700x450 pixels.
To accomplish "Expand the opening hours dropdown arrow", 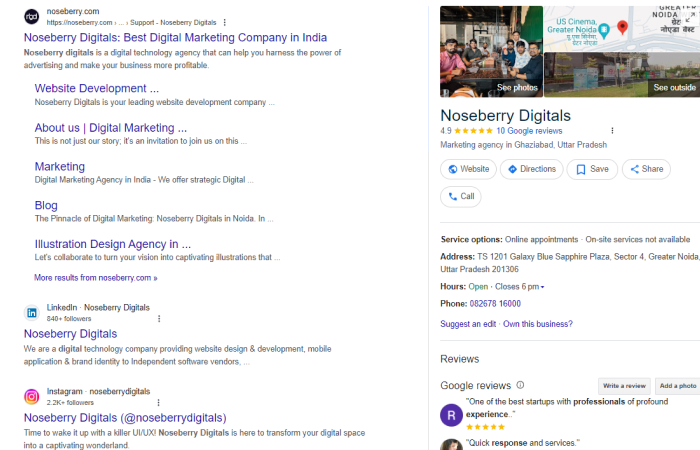I will pyautogui.click(x=542, y=287).
